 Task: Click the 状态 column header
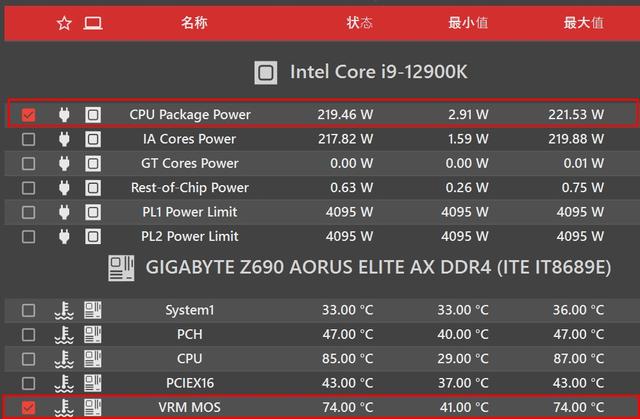pos(360,22)
